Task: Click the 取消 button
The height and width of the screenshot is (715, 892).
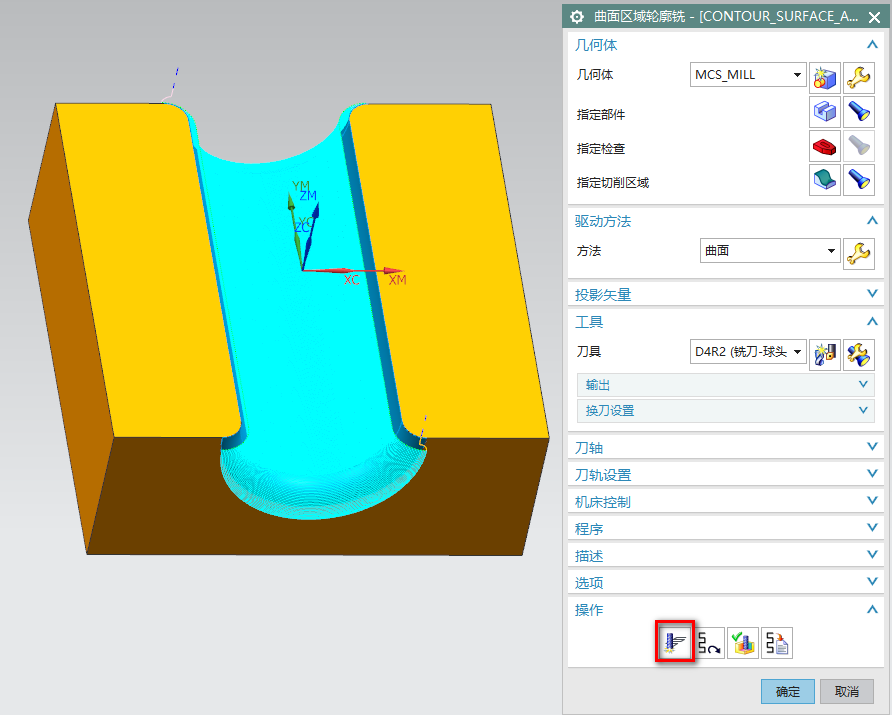Action: pyautogui.click(x=847, y=691)
